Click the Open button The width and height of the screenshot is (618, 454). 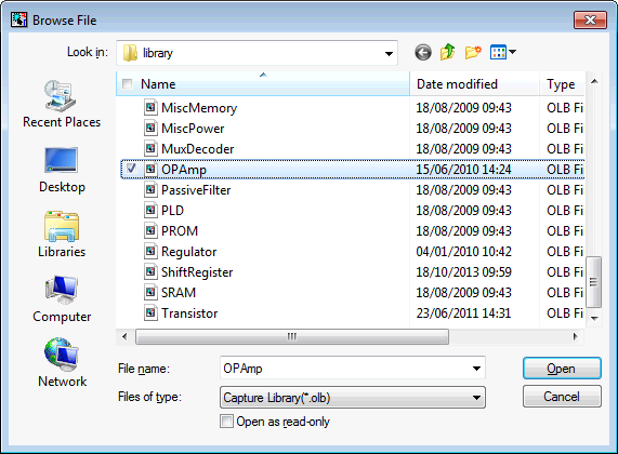click(x=561, y=368)
